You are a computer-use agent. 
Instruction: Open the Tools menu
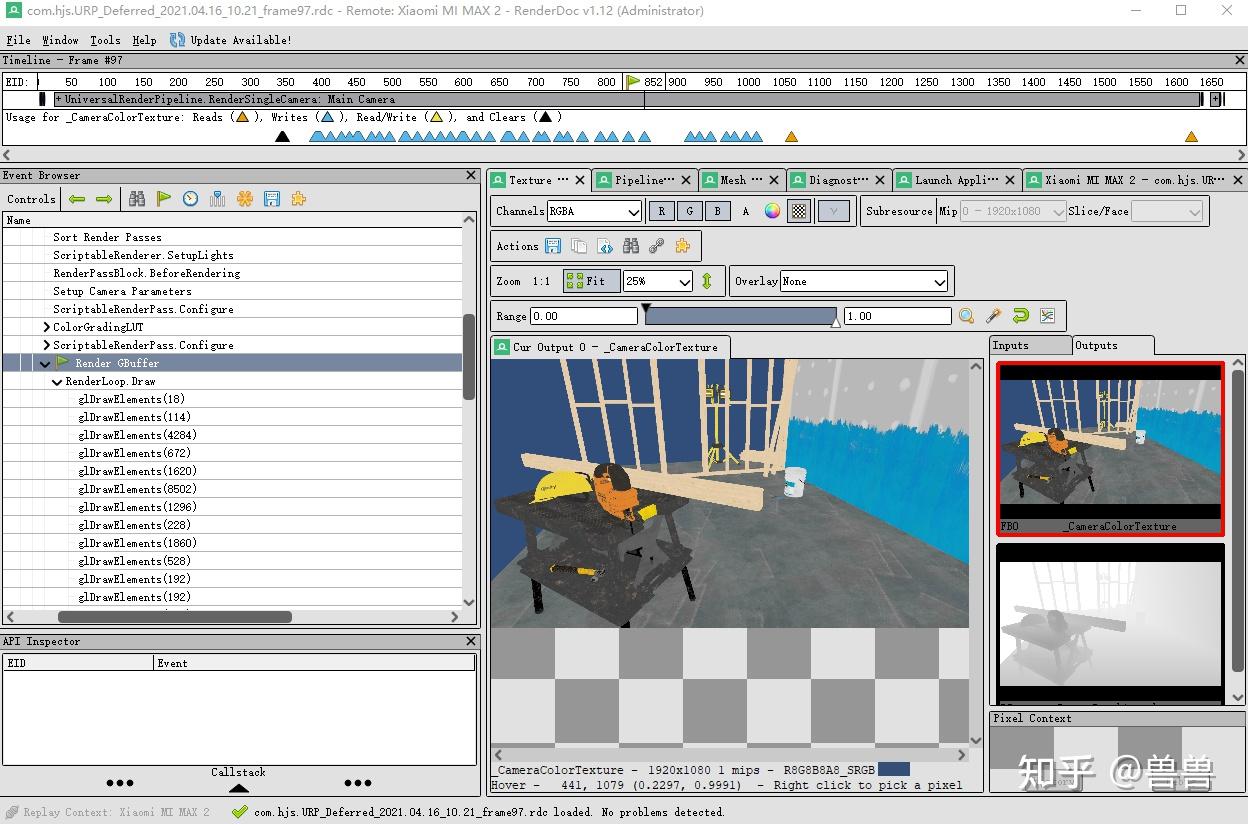coord(105,40)
